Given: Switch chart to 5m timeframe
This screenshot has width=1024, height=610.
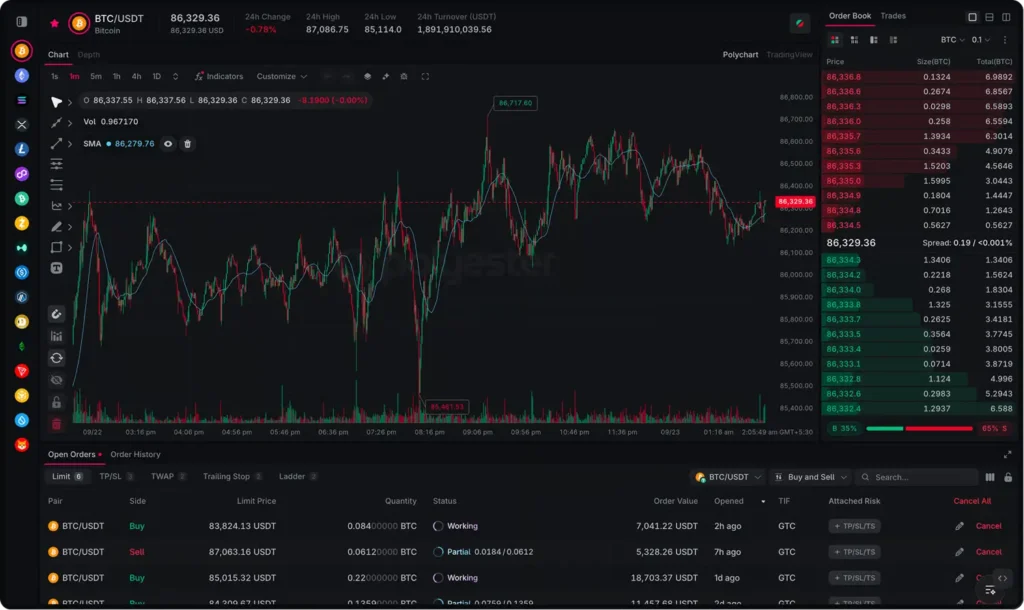Looking at the screenshot, I should 96,76.
